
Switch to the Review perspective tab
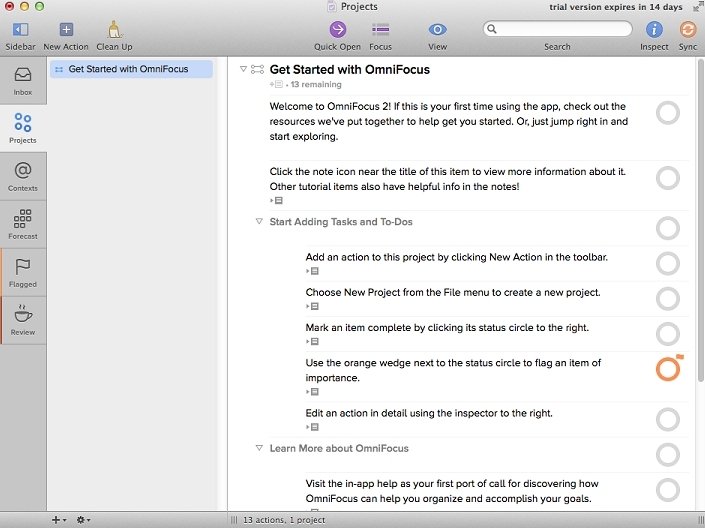23,320
